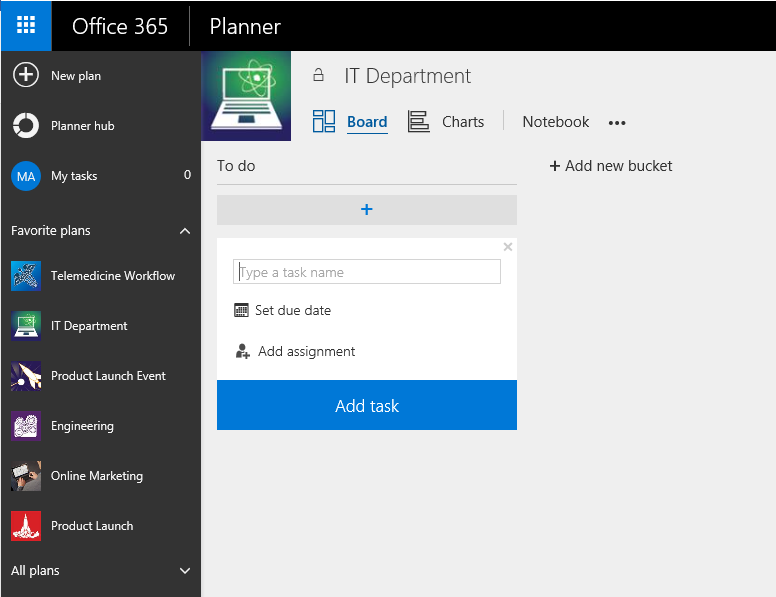Click the IT Department plan title heading
The width and height of the screenshot is (776, 597).
click(x=407, y=76)
